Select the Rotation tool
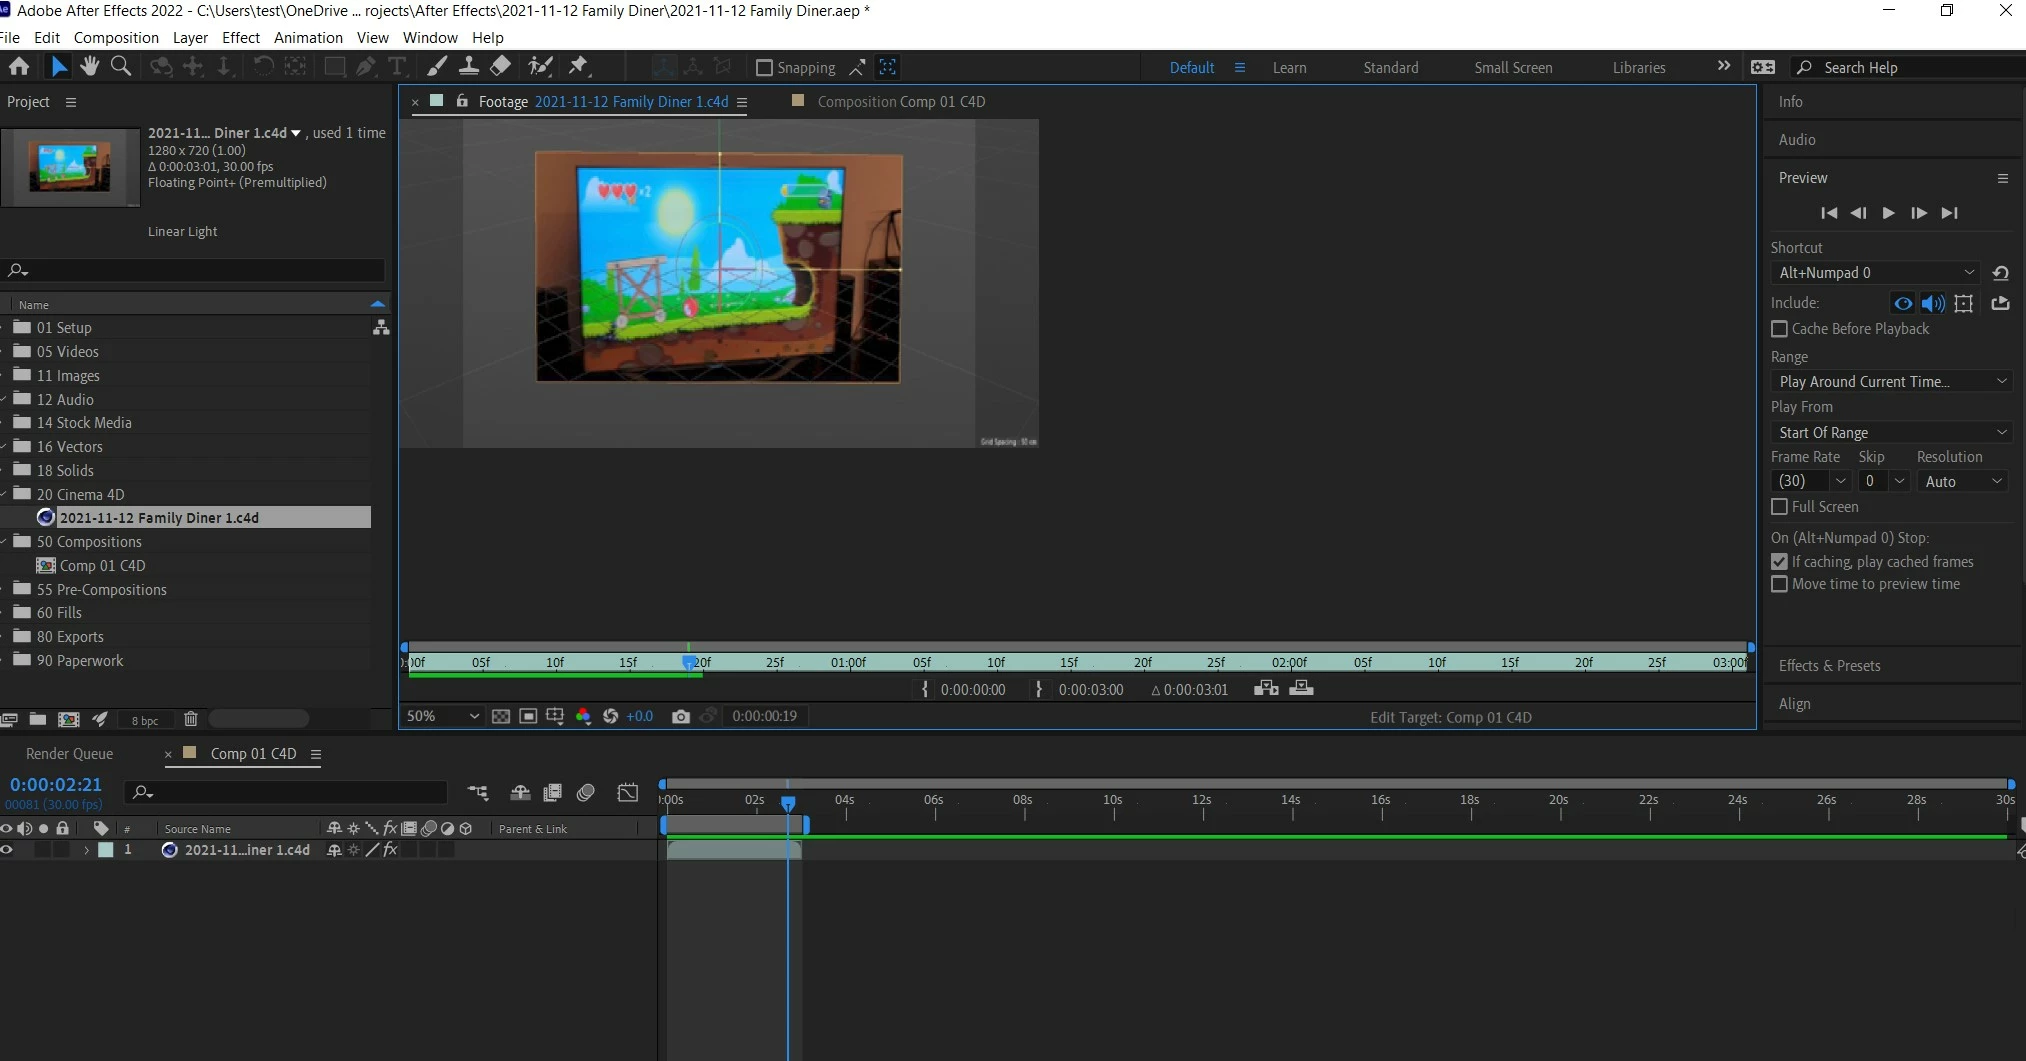Image resolution: width=2026 pixels, height=1061 pixels. pyautogui.click(x=263, y=66)
